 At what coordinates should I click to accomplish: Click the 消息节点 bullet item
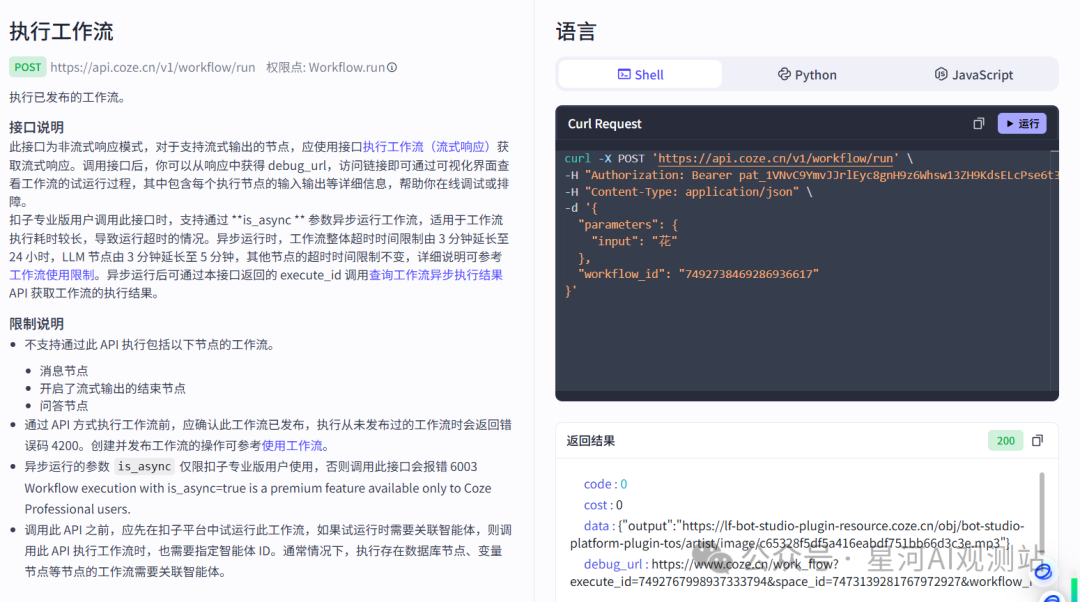click(63, 371)
